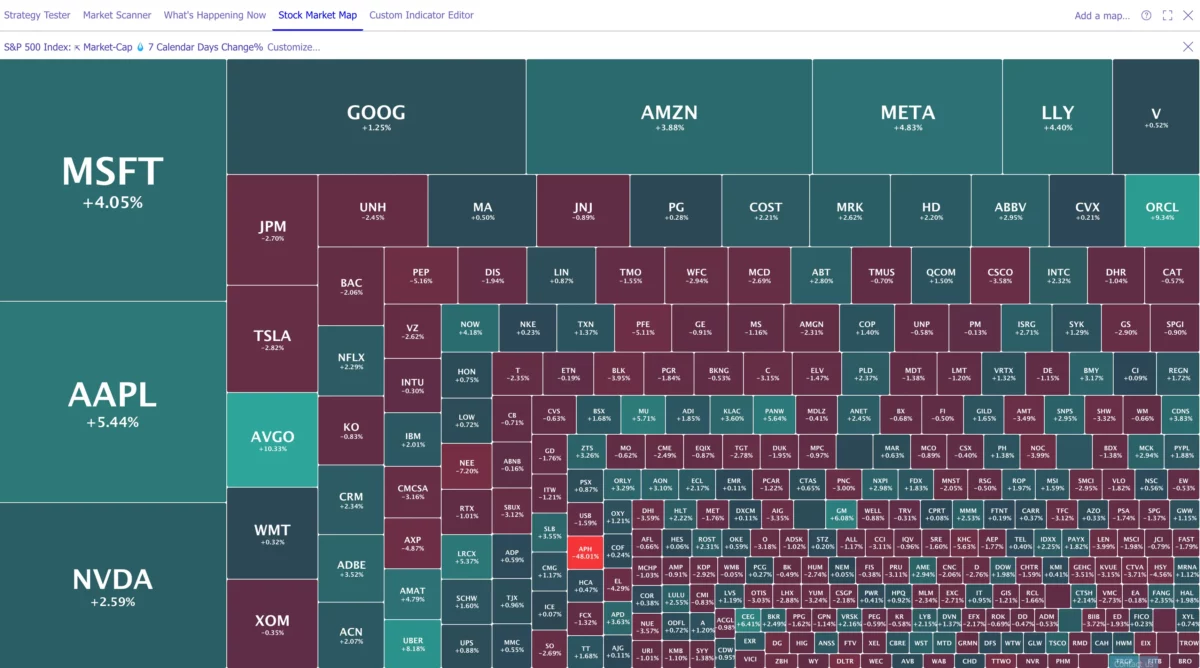Open the help question-mark icon
The height and width of the screenshot is (668, 1200).
1146,15
